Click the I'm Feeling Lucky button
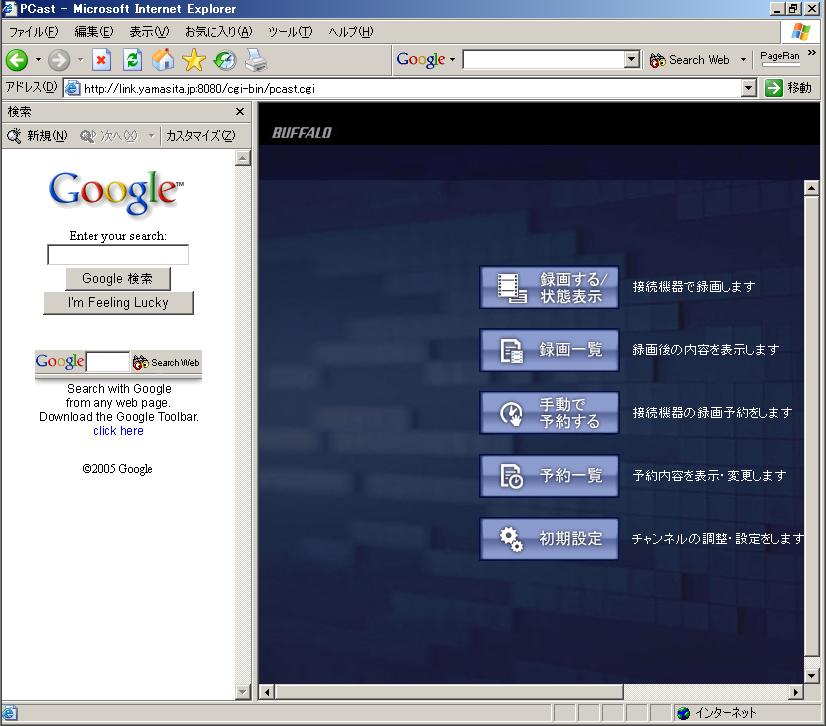The width and height of the screenshot is (826, 726). point(118,303)
